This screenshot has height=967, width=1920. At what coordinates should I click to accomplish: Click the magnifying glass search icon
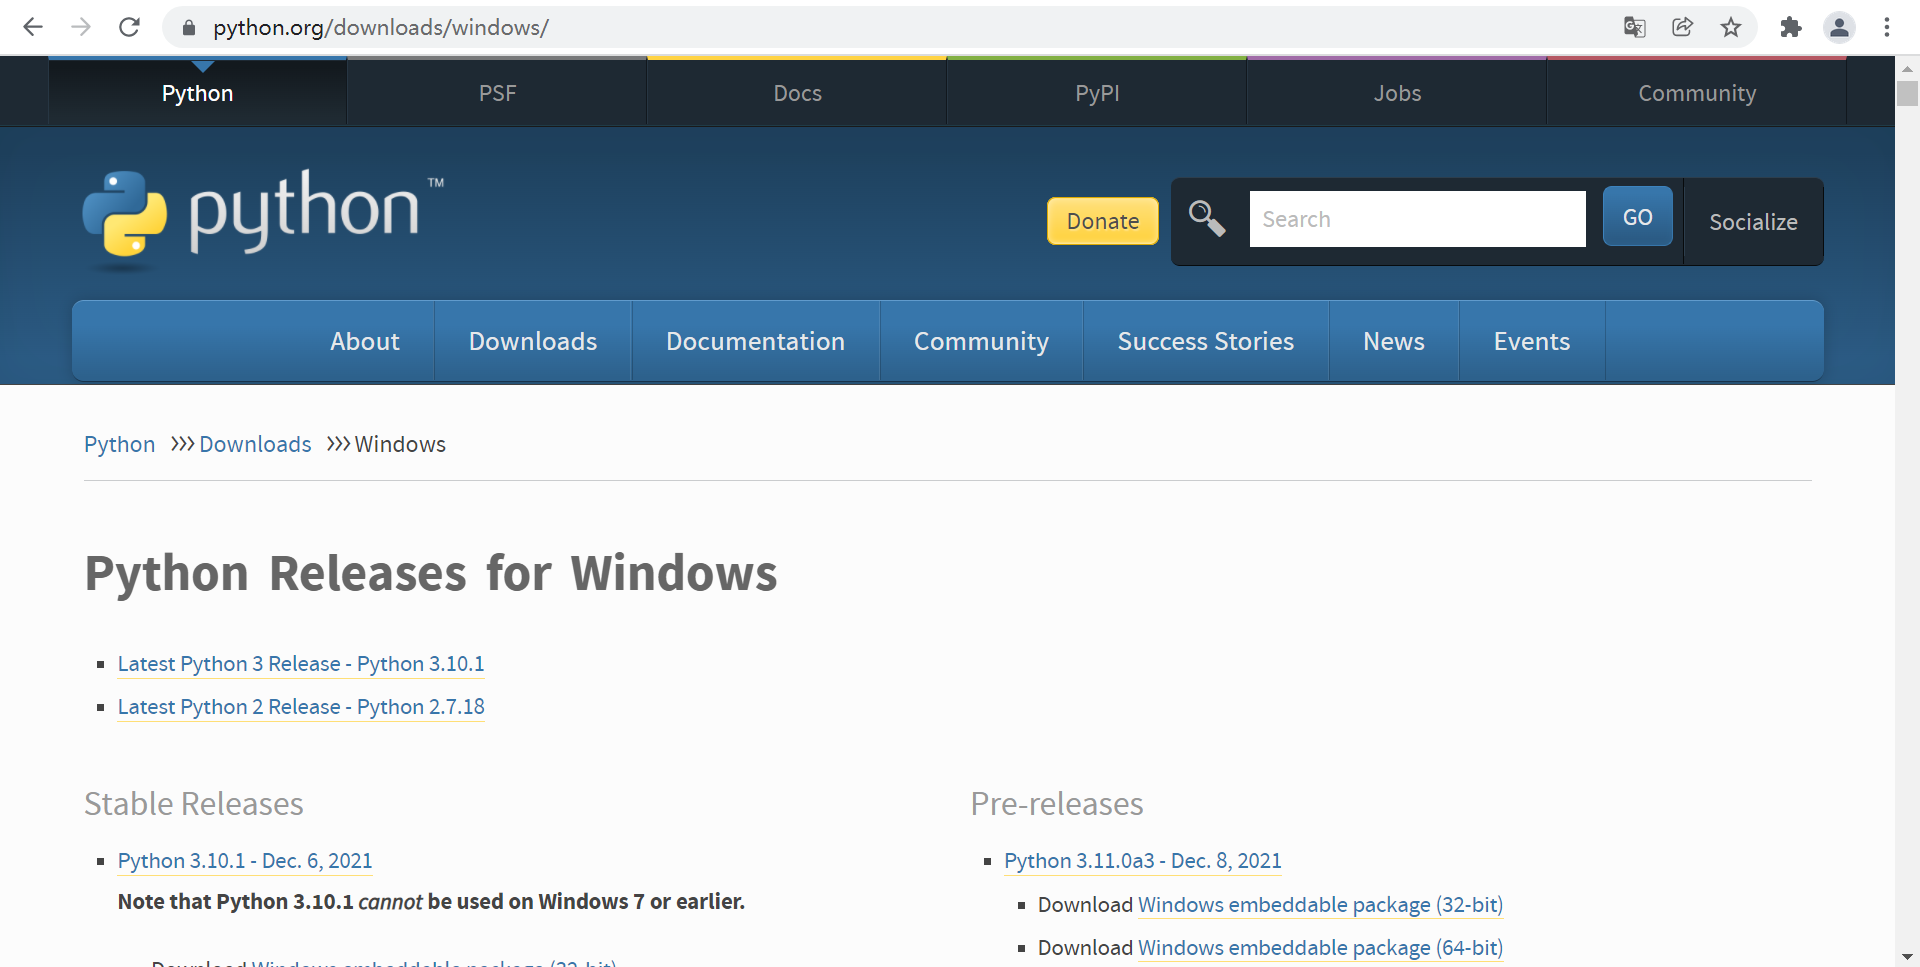[1207, 218]
